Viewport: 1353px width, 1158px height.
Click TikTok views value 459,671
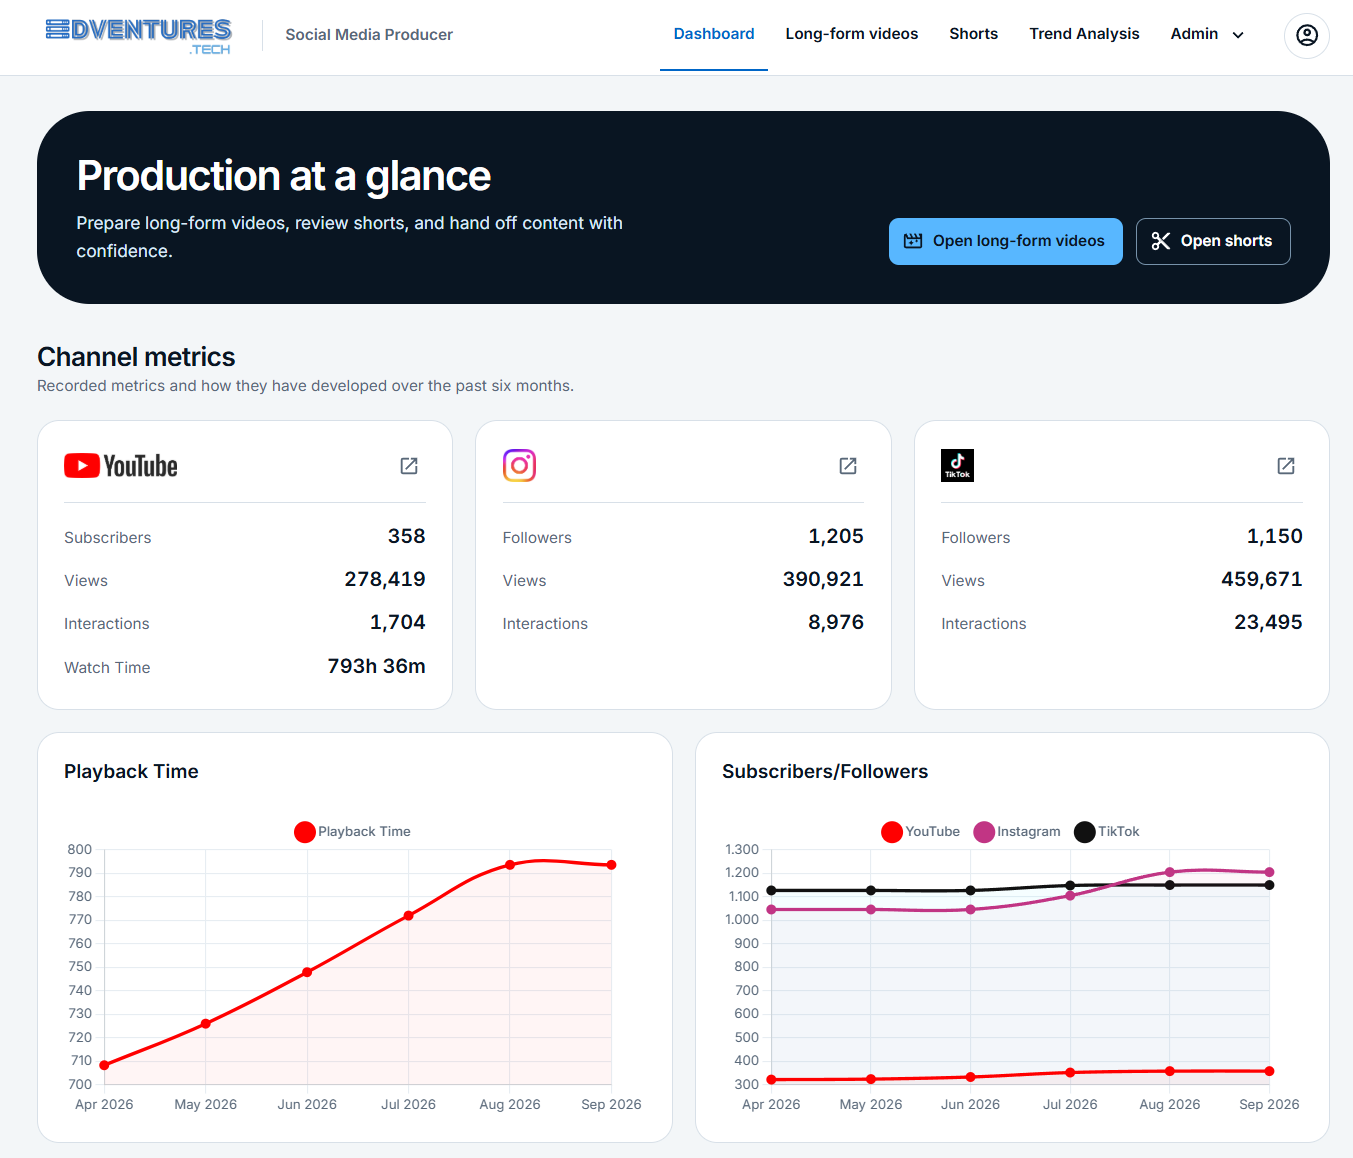[x=1262, y=579]
